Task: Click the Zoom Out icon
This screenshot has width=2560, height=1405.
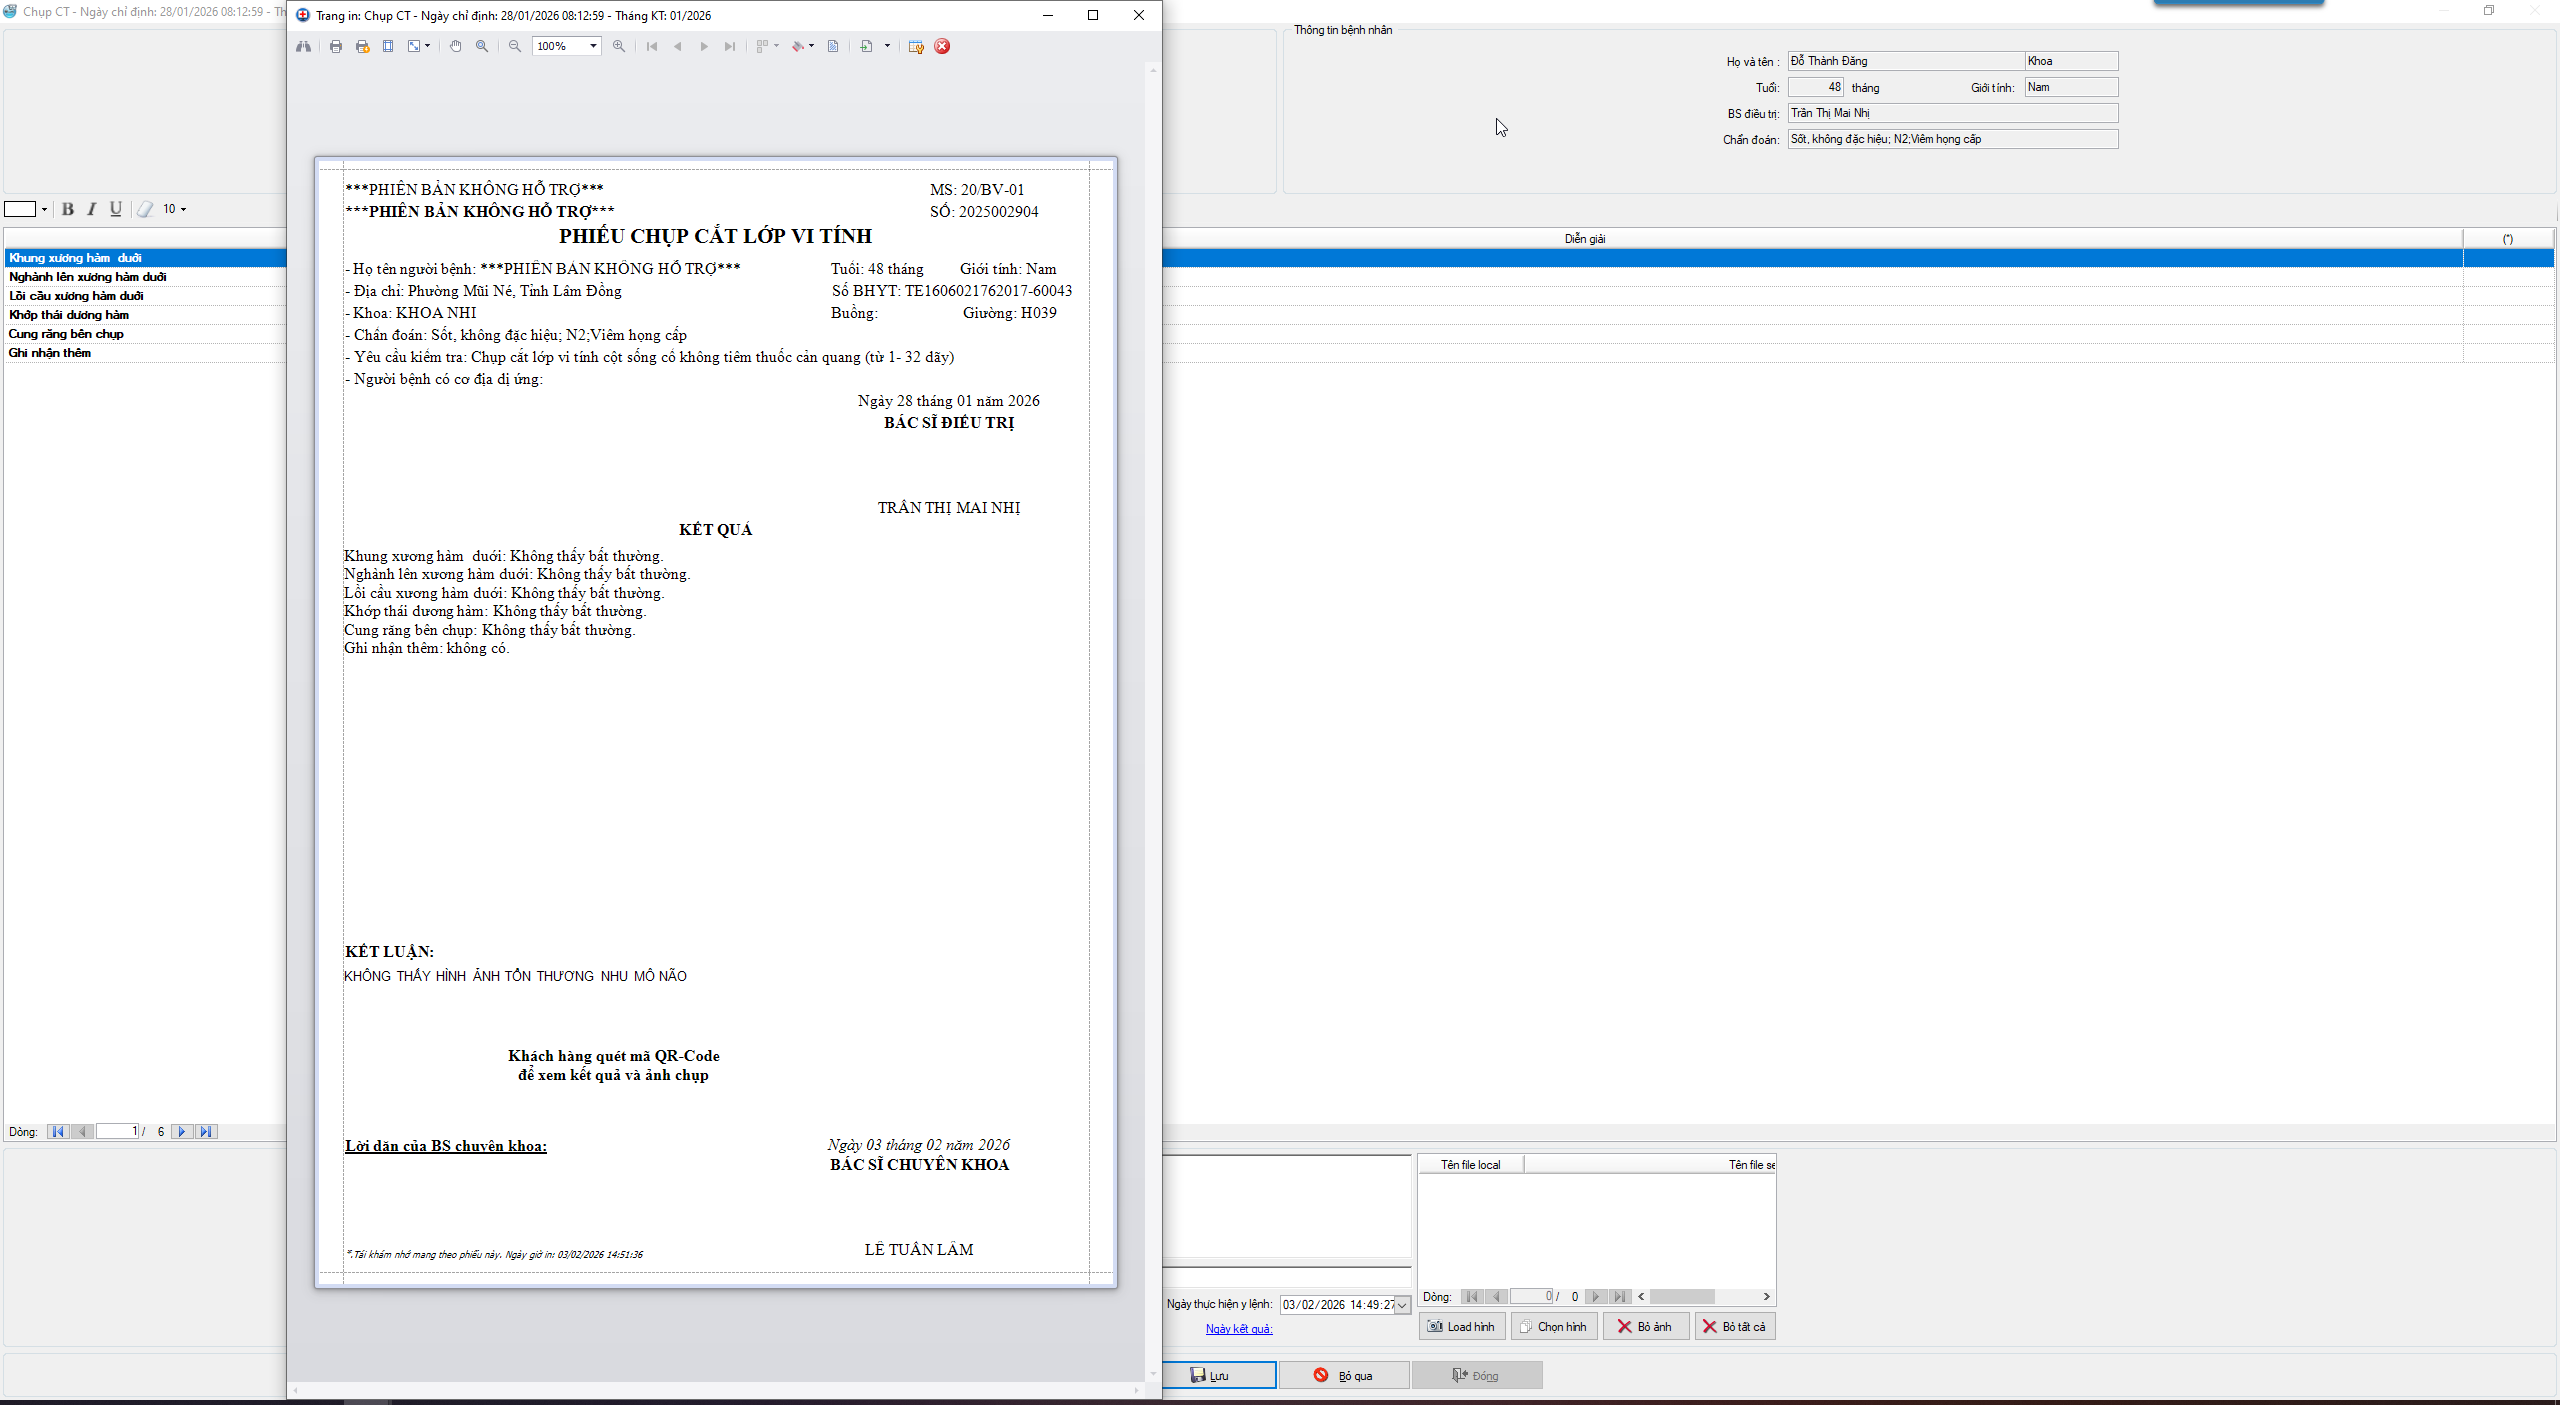Action: (515, 46)
